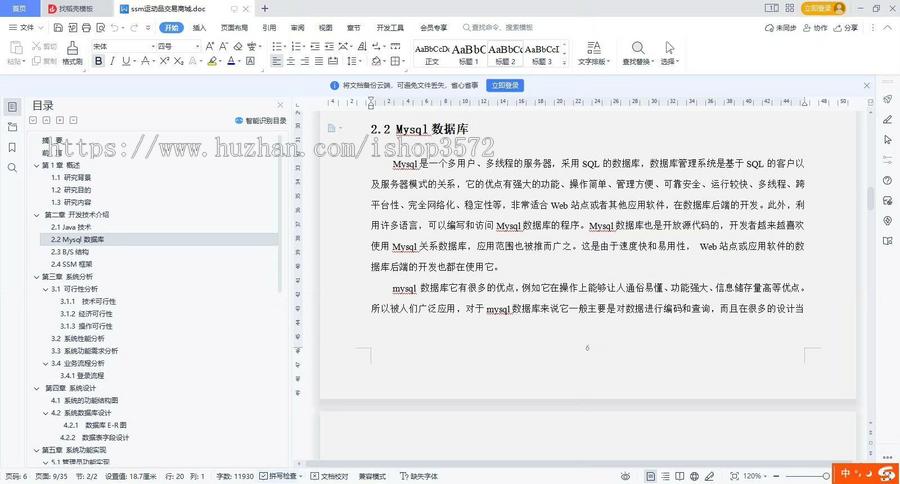Toggle document proofreading (文档校对) in status bar
Screen dimensions: 900x484
coord(329,476)
